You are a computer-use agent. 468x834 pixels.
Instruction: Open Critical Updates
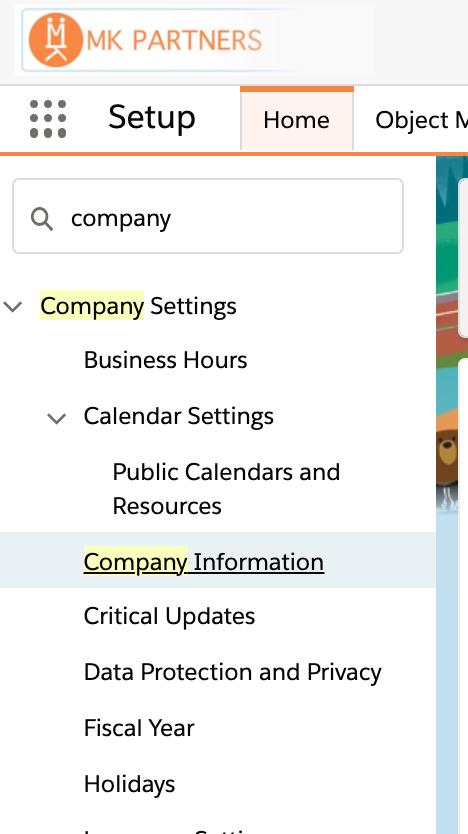(x=169, y=616)
